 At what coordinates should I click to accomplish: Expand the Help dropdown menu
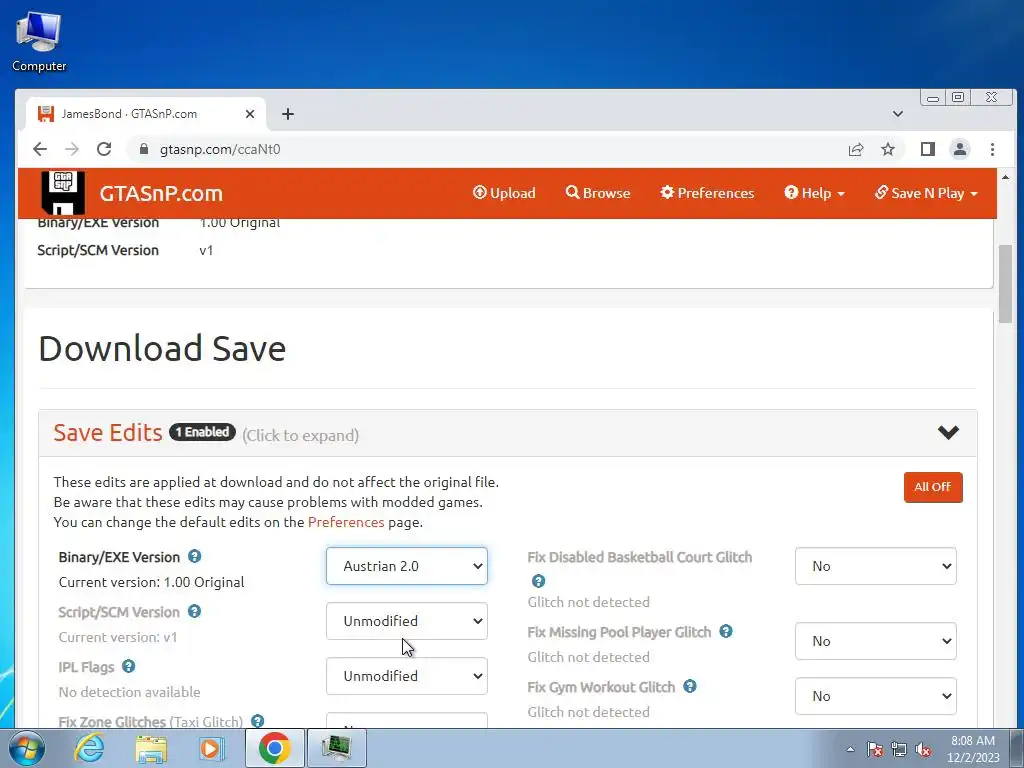814,193
